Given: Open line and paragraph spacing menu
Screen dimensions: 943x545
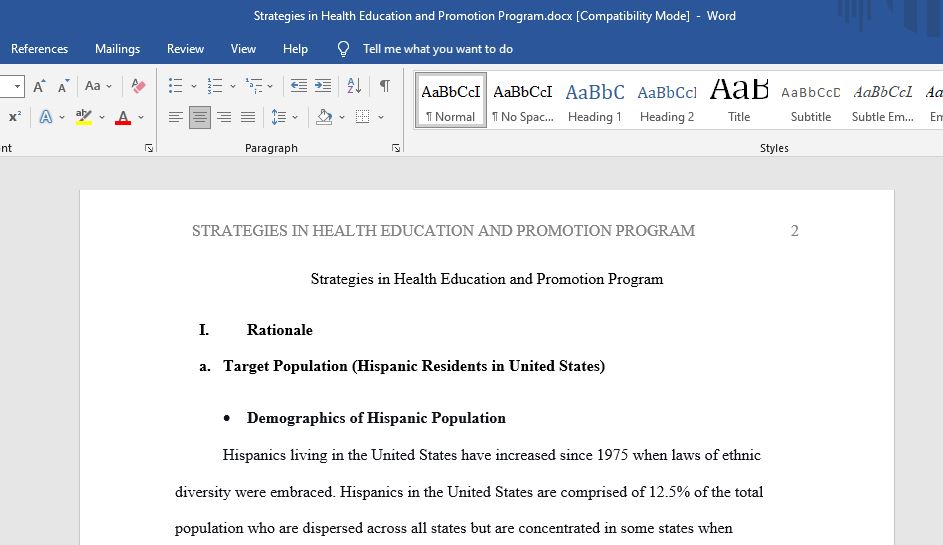Looking at the screenshot, I should [x=278, y=117].
